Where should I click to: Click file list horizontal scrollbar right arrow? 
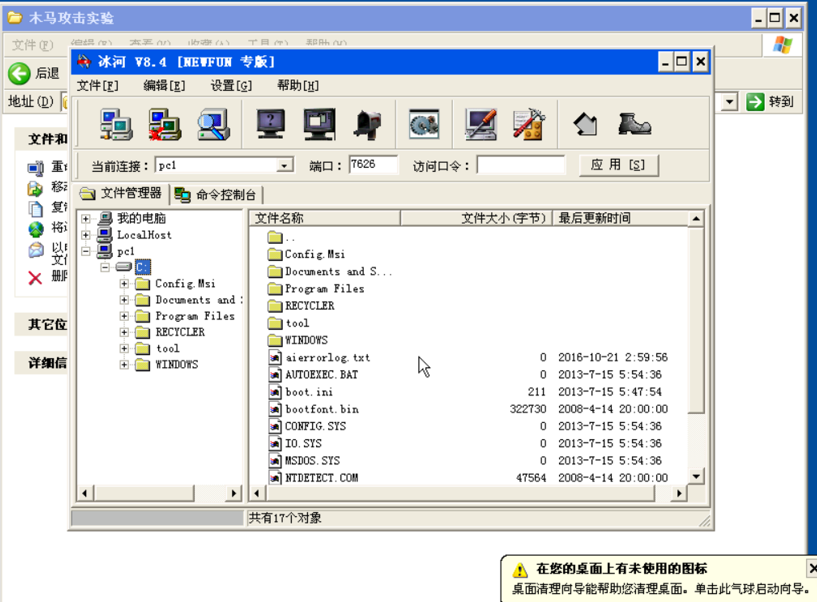point(679,493)
